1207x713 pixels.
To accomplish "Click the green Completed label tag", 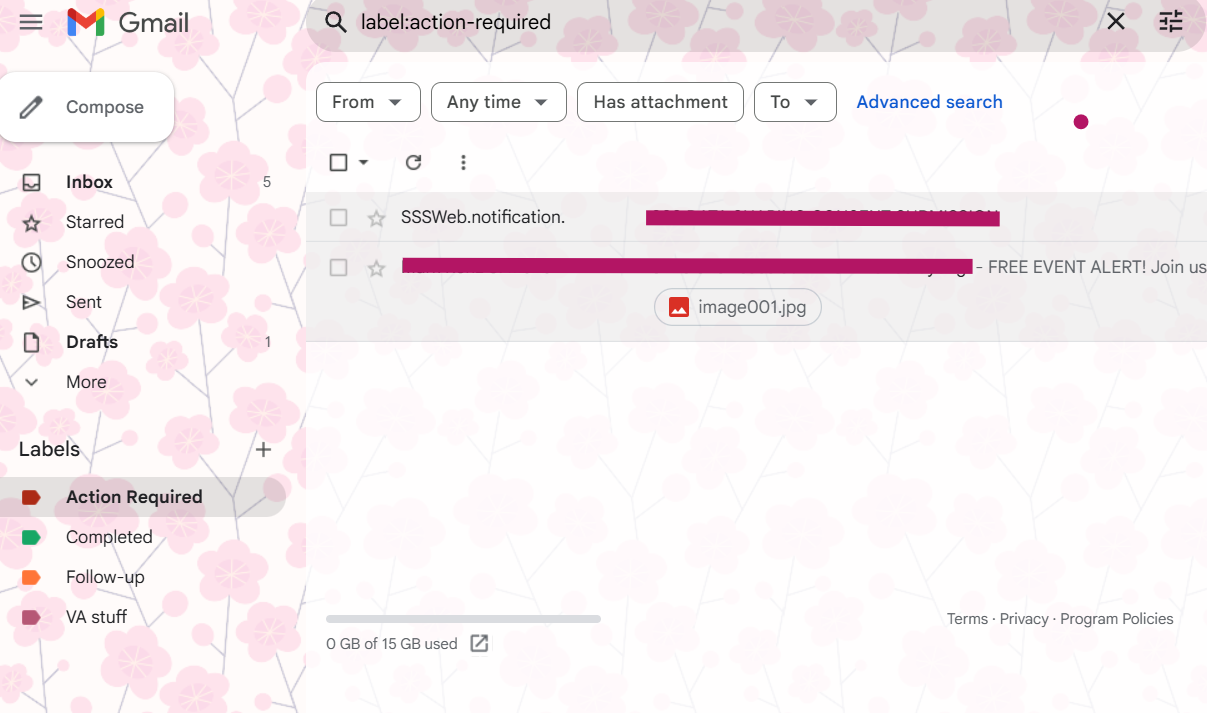I will [x=31, y=537].
